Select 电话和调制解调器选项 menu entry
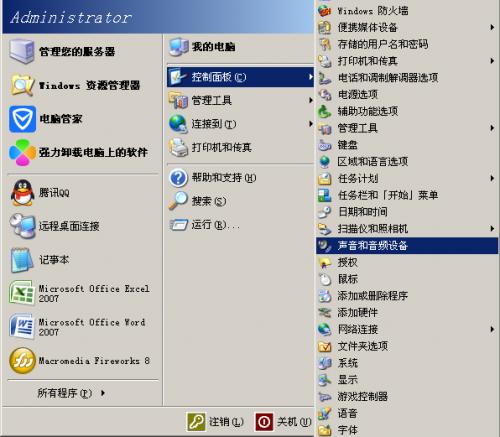Image resolution: width=500 pixels, height=437 pixels. [x=407, y=78]
